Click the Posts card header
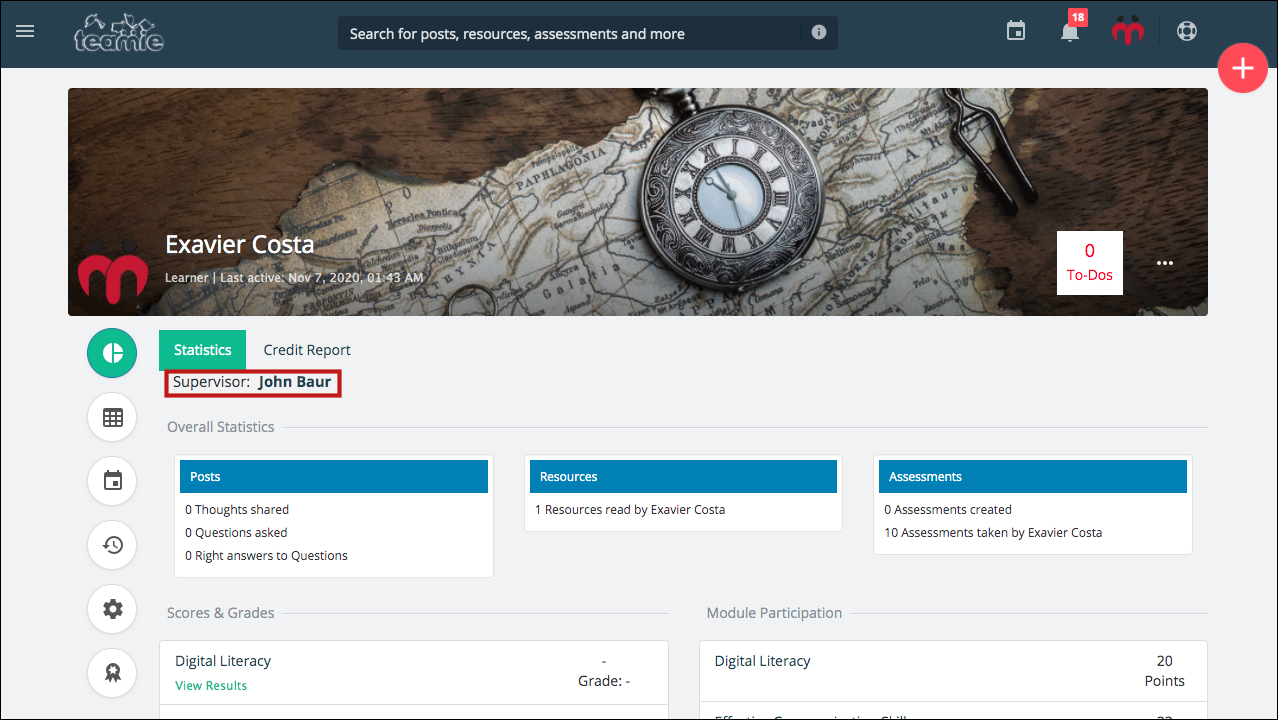Screen dimensions: 1278x720 334,477
